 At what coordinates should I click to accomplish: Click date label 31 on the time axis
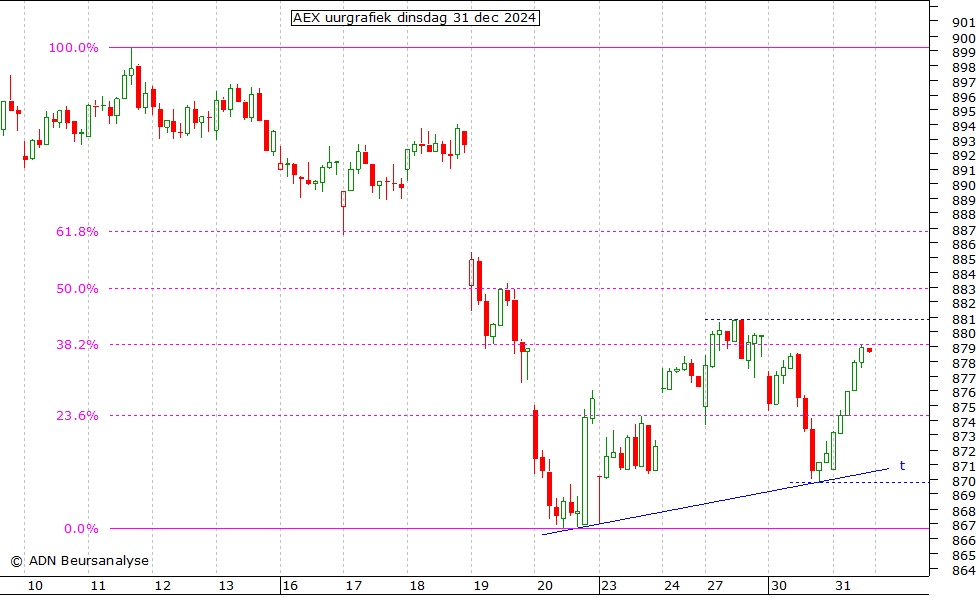843,586
